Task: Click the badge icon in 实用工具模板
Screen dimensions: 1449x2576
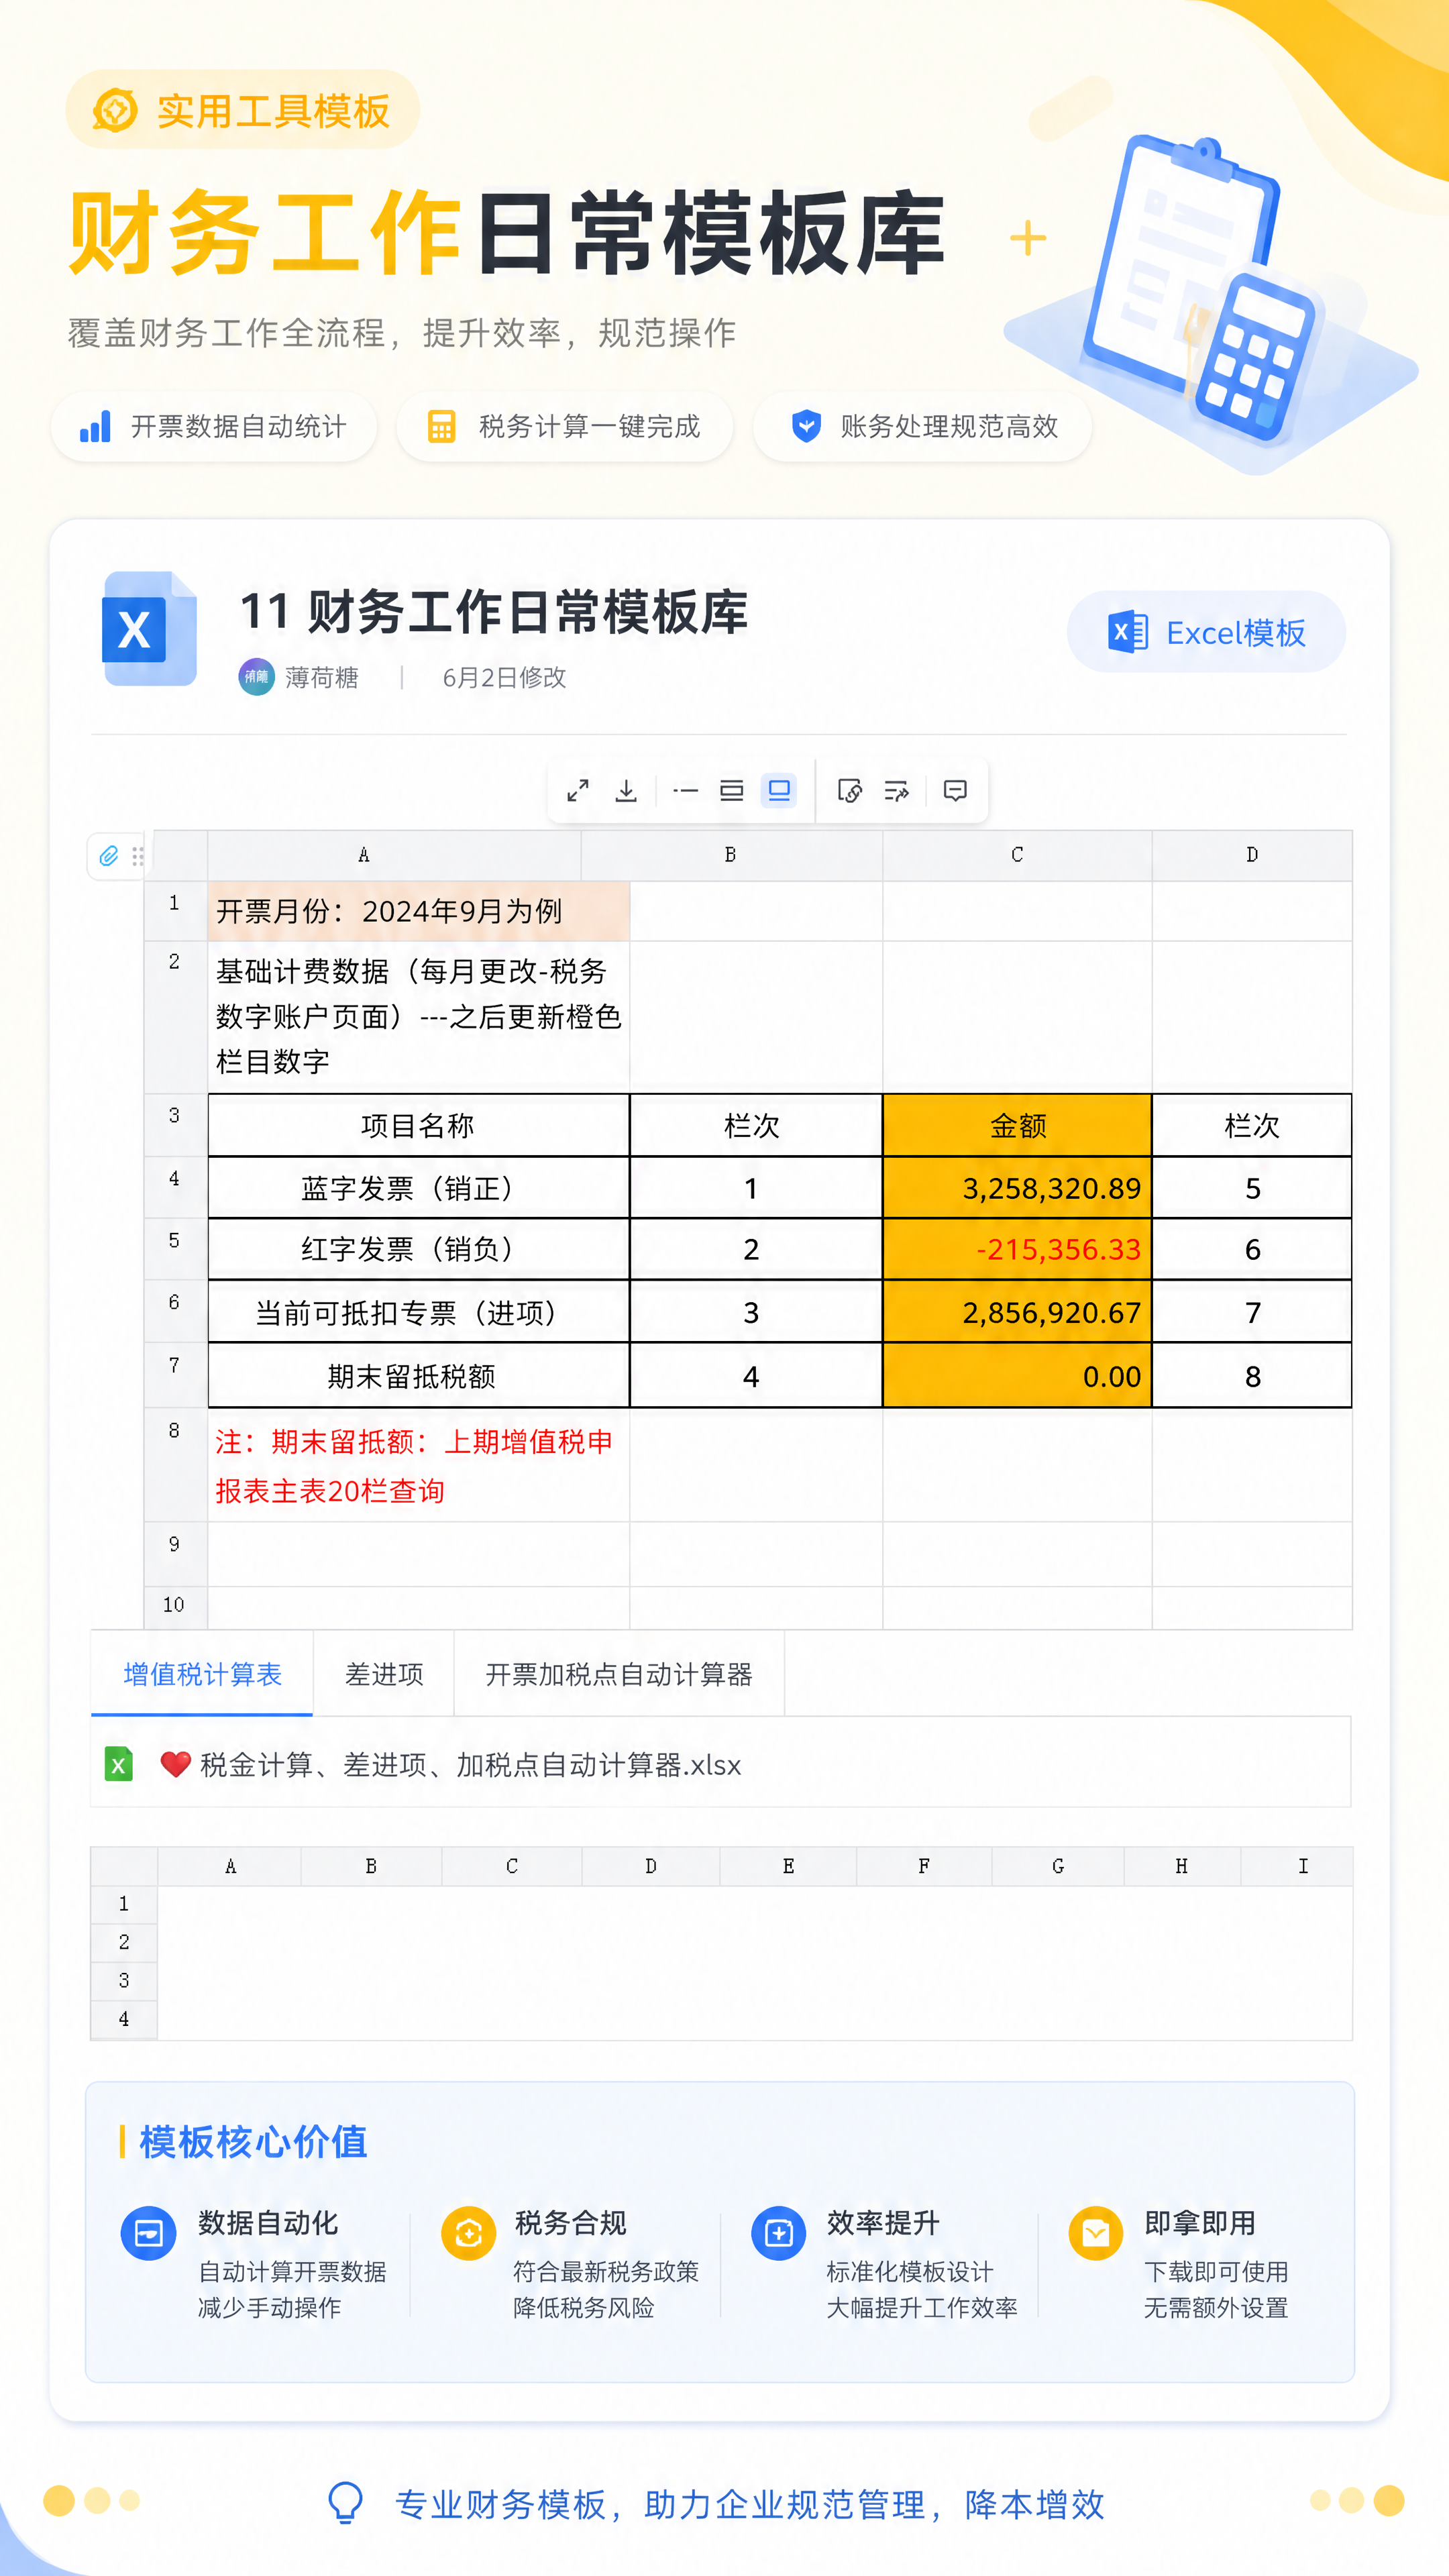Action: pos(115,110)
